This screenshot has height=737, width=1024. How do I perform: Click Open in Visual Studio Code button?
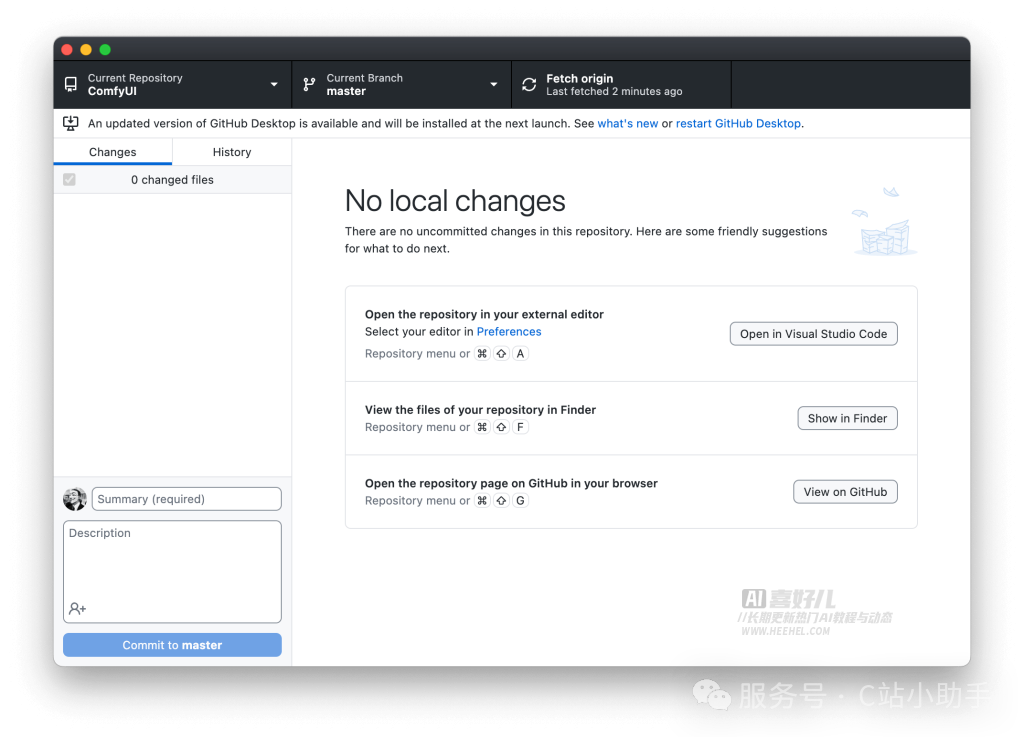tap(814, 334)
